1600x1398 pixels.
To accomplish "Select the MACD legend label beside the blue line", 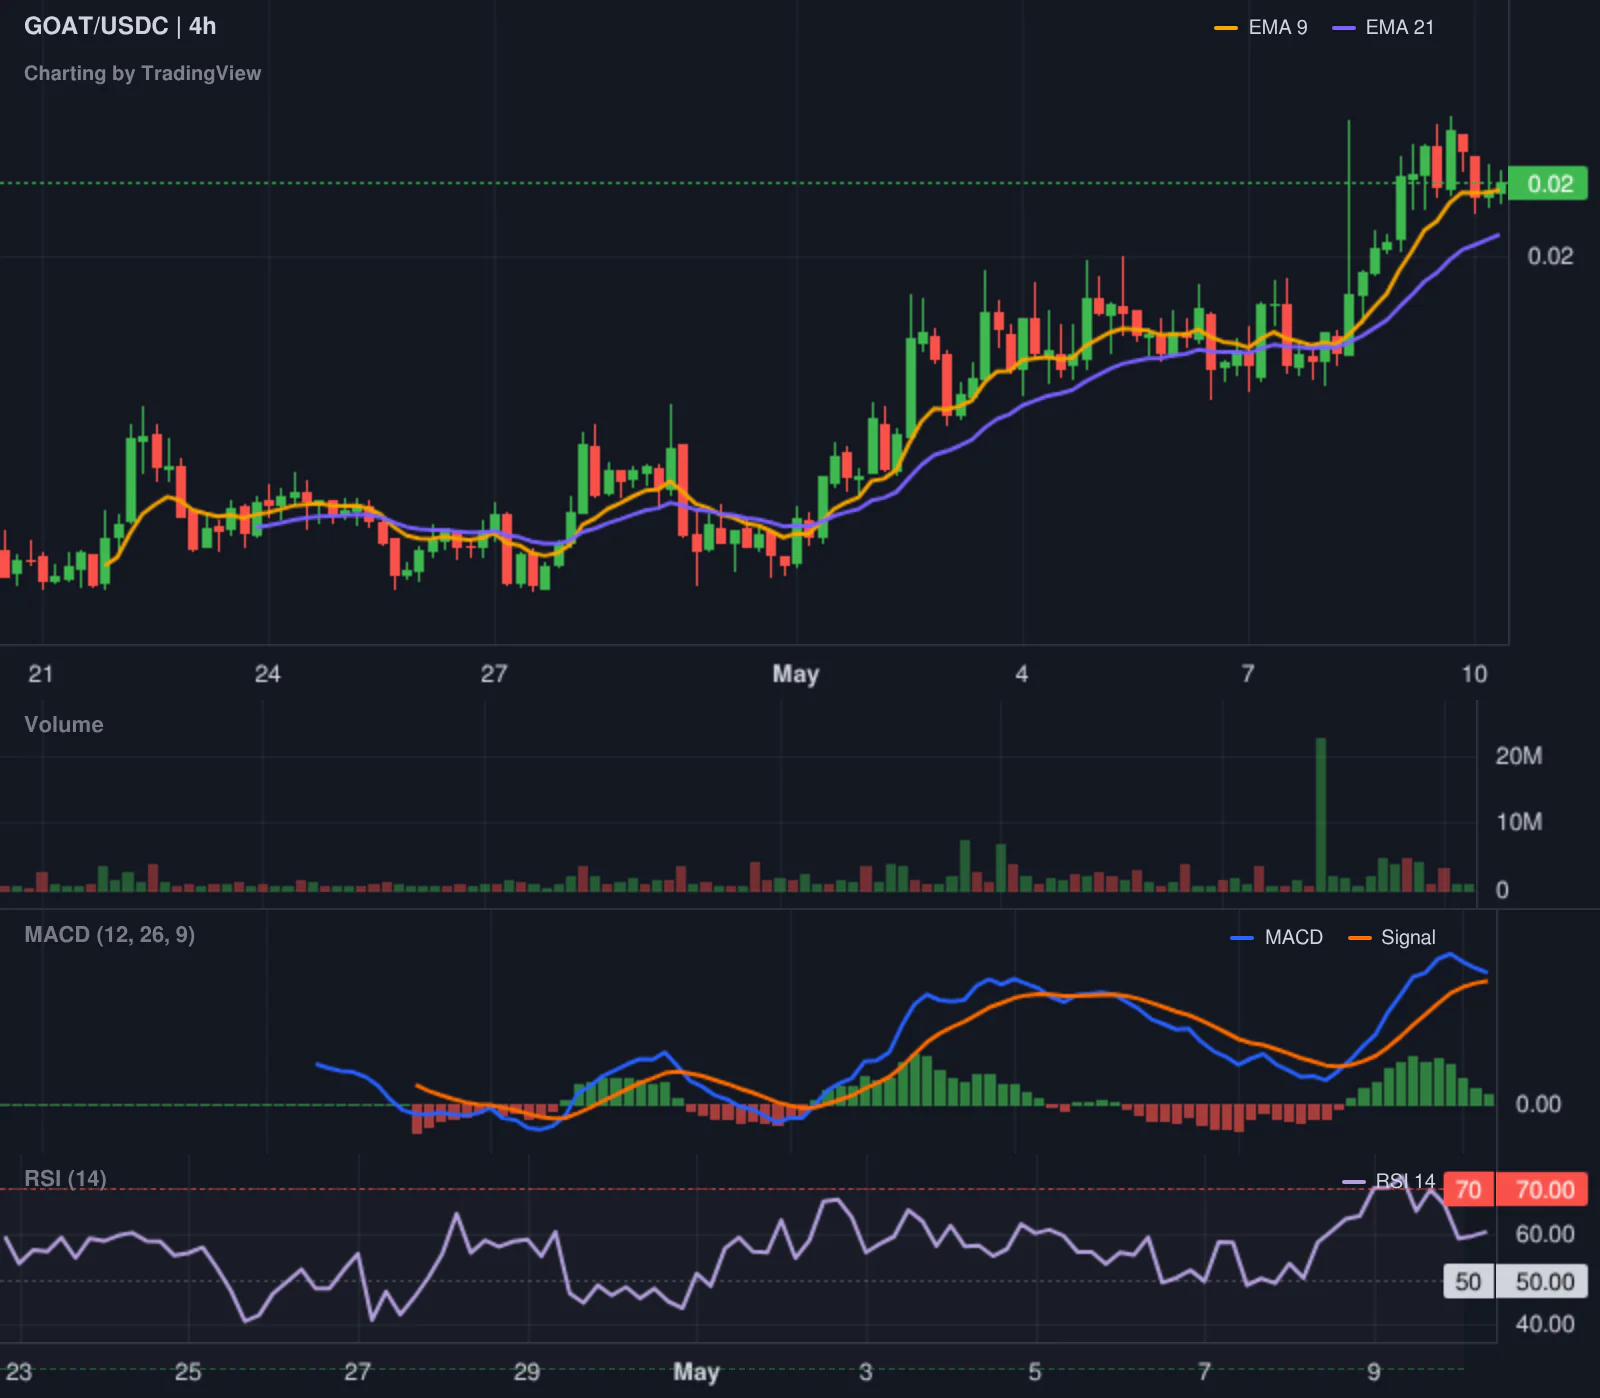I will (1294, 938).
